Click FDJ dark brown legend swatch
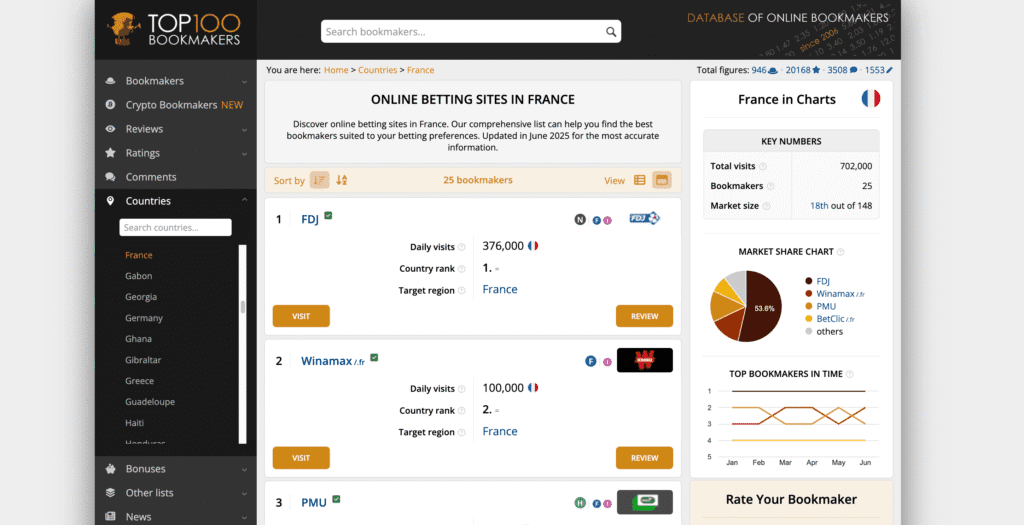Viewport: 1024px width, 525px height. coord(809,281)
